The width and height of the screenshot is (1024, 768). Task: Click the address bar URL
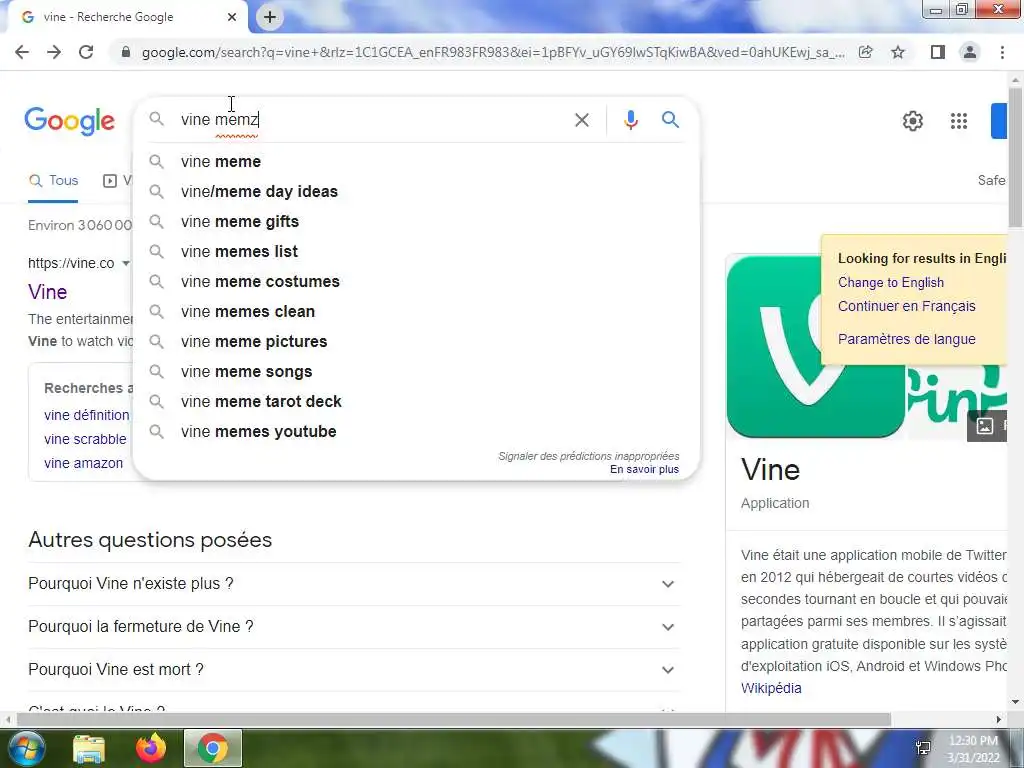coord(493,52)
